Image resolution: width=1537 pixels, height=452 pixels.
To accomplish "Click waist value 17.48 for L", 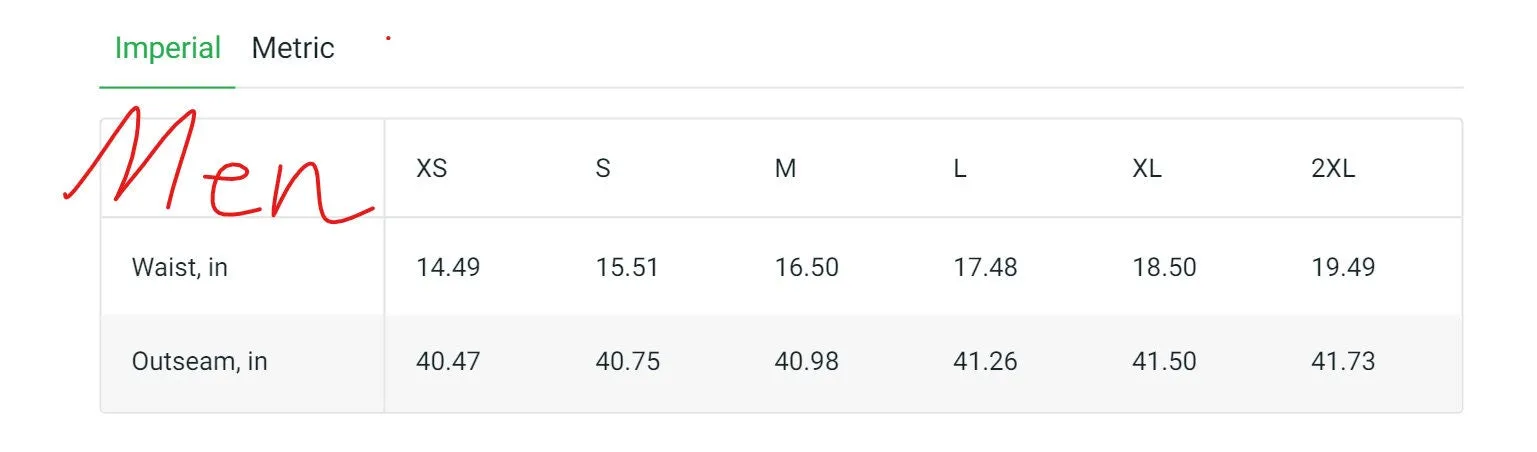I will (985, 268).
